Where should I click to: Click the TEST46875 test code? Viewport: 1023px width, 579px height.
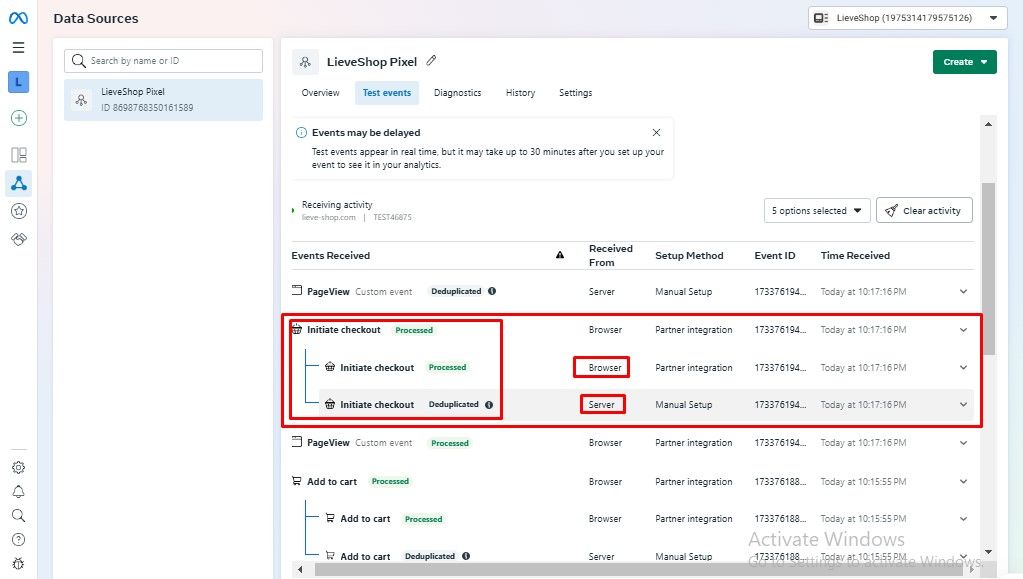coord(392,217)
